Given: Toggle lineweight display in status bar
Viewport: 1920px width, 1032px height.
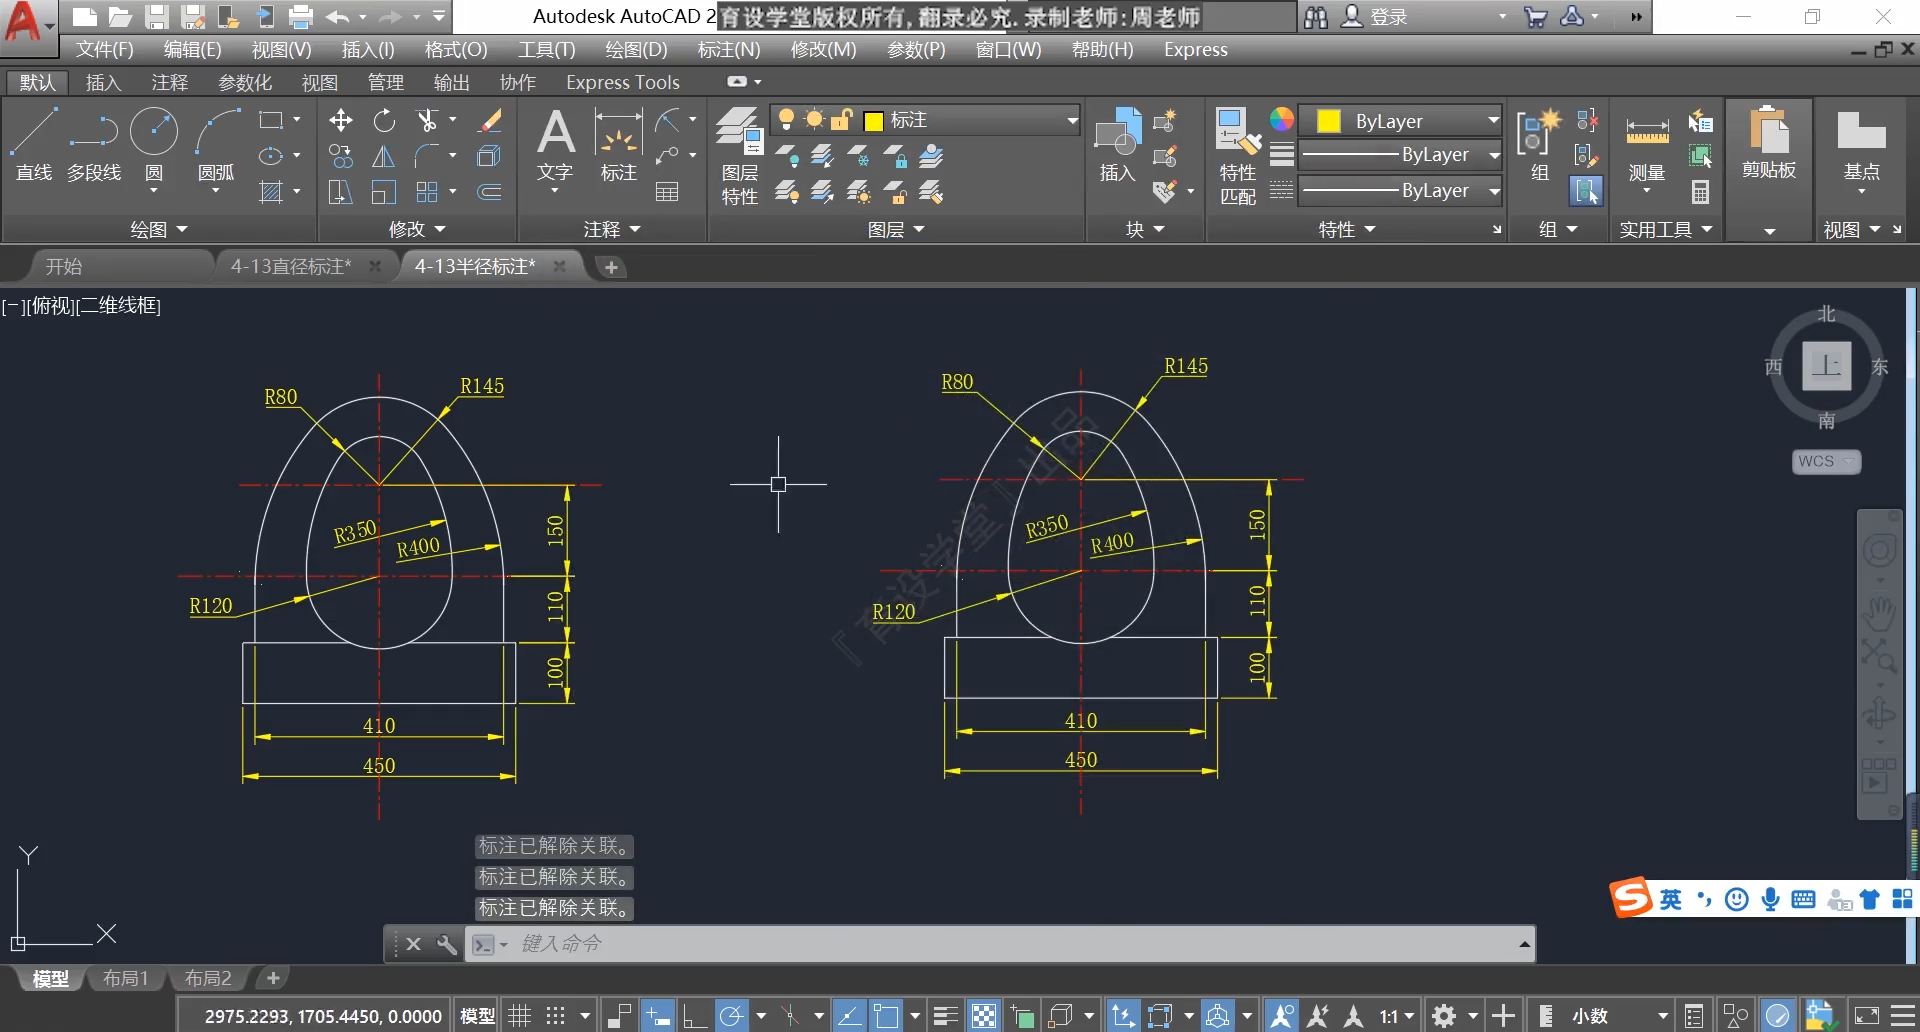Looking at the screenshot, I should tap(945, 1016).
